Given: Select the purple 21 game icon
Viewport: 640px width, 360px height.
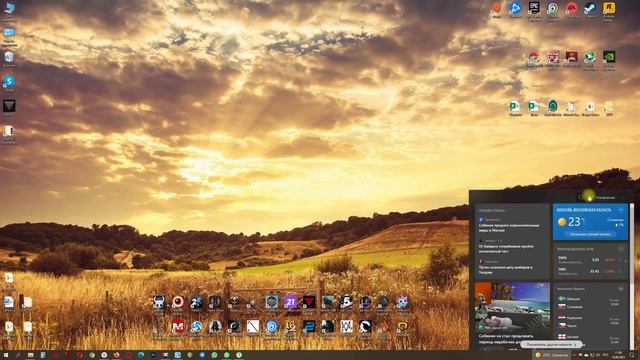Looking at the screenshot, I should [290, 302].
